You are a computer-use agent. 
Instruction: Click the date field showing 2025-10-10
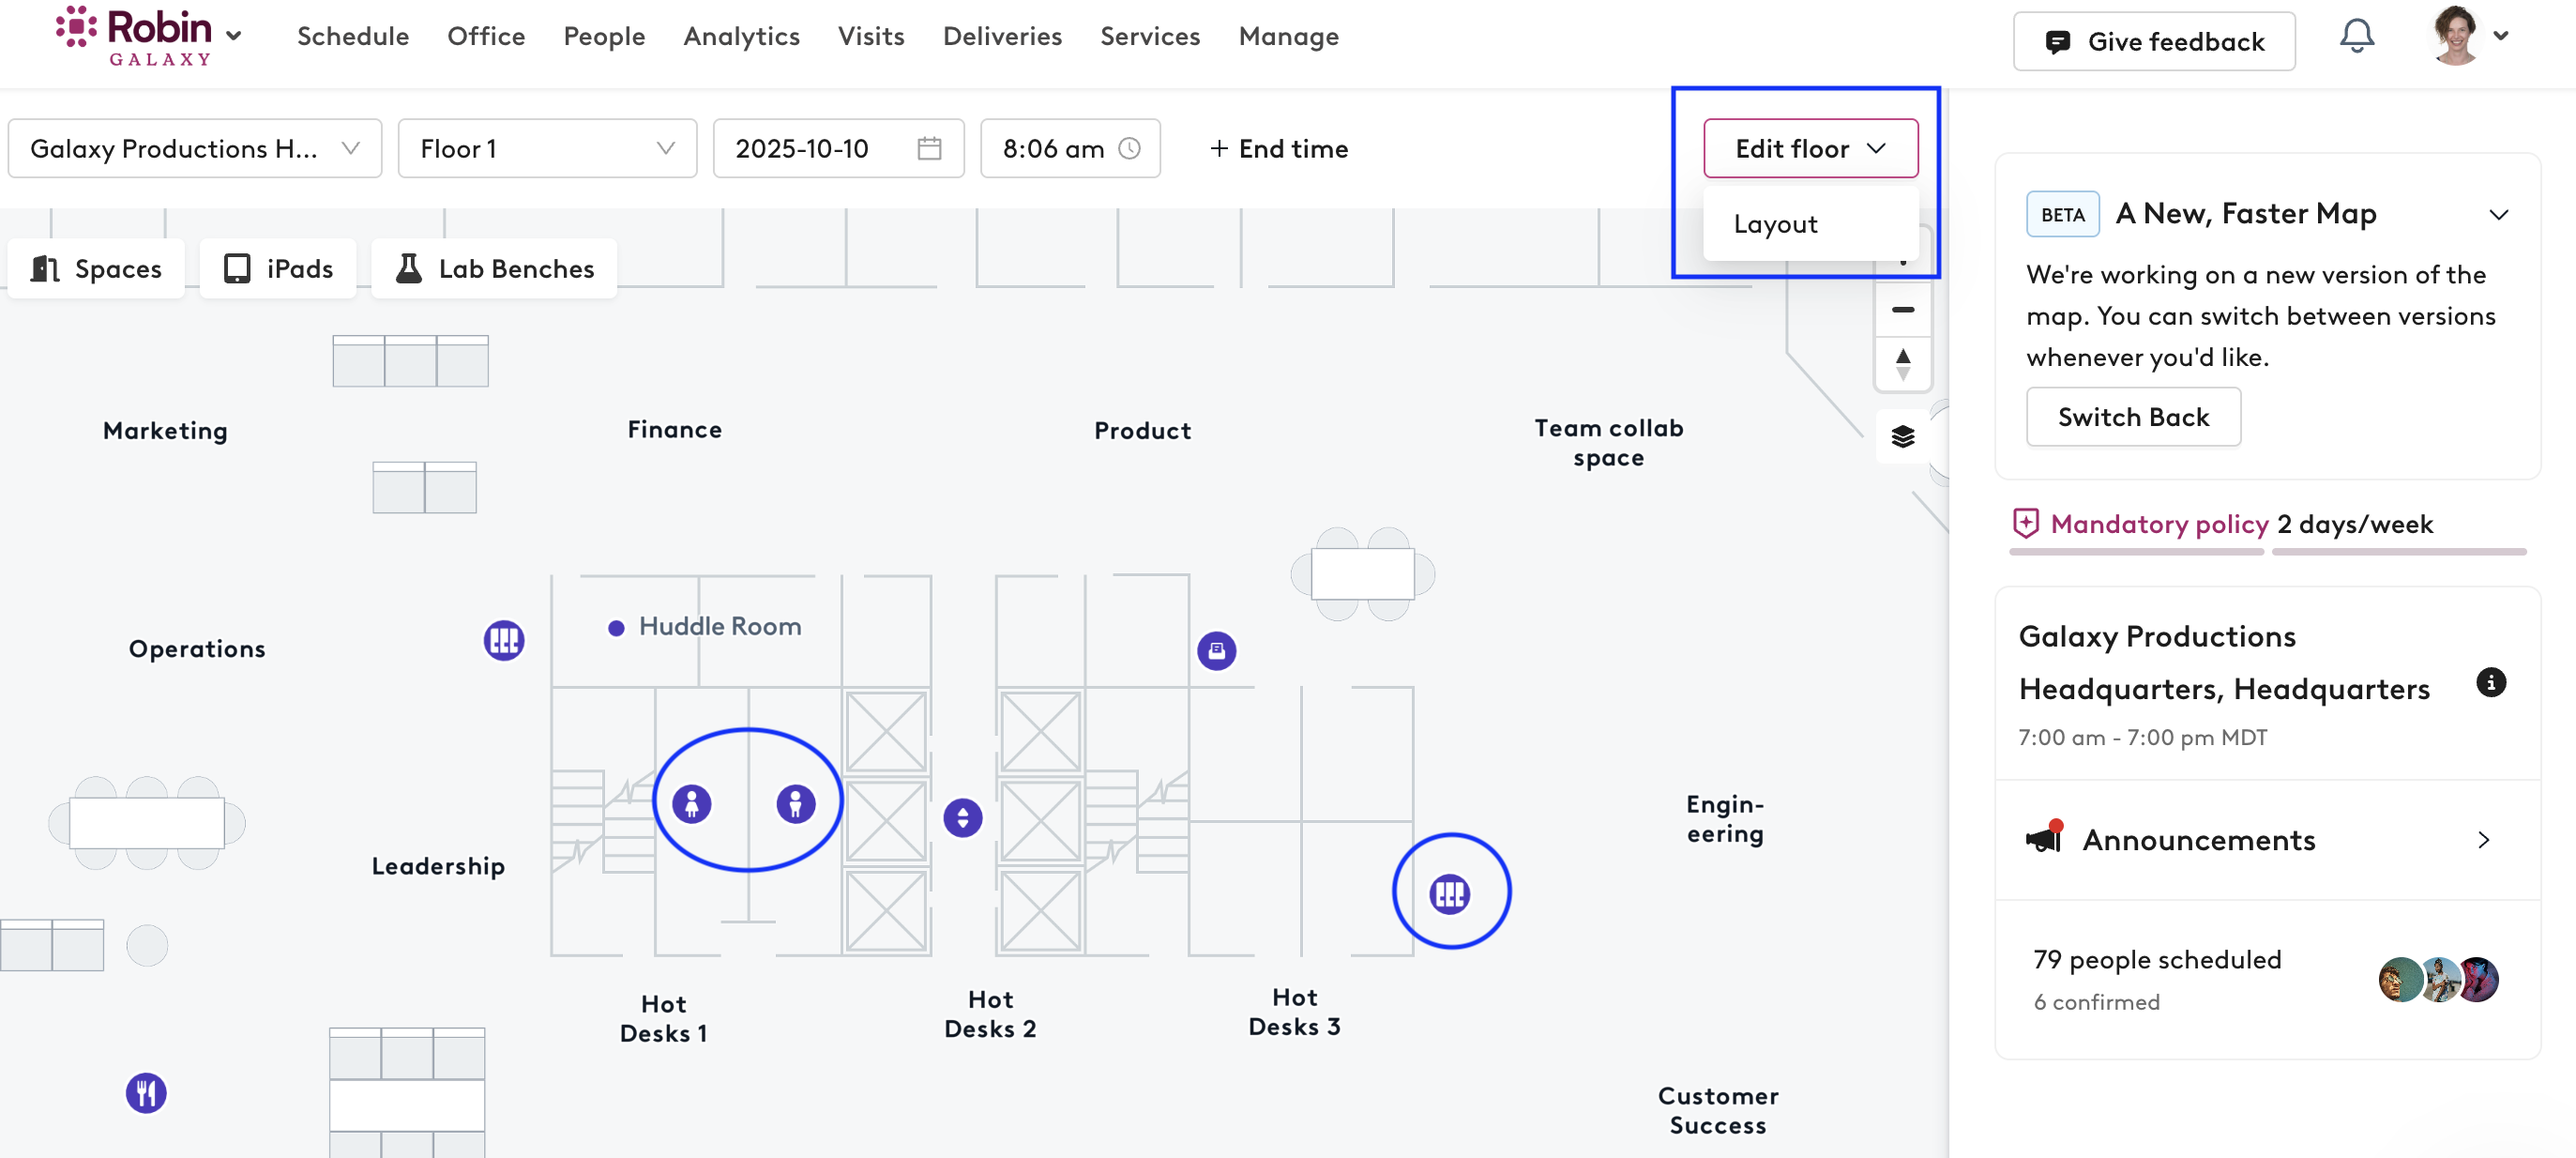[837, 149]
